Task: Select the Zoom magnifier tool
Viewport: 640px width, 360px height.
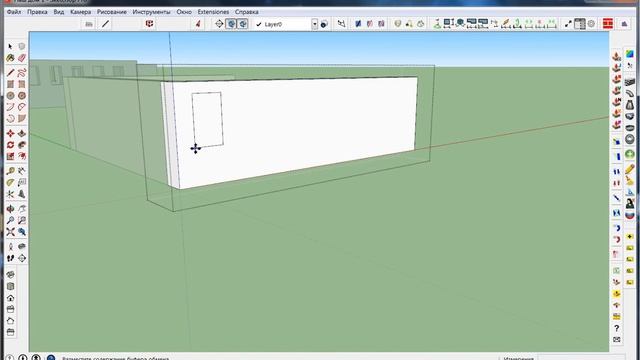Action: click(10, 220)
